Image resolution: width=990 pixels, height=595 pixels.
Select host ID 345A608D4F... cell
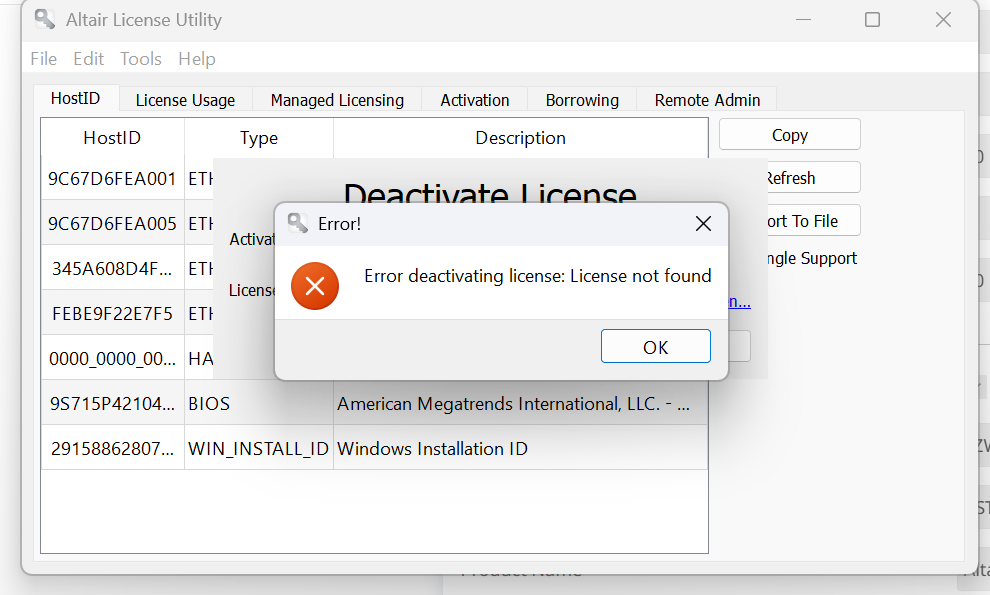pyautogui.click(x=112, y=268)
